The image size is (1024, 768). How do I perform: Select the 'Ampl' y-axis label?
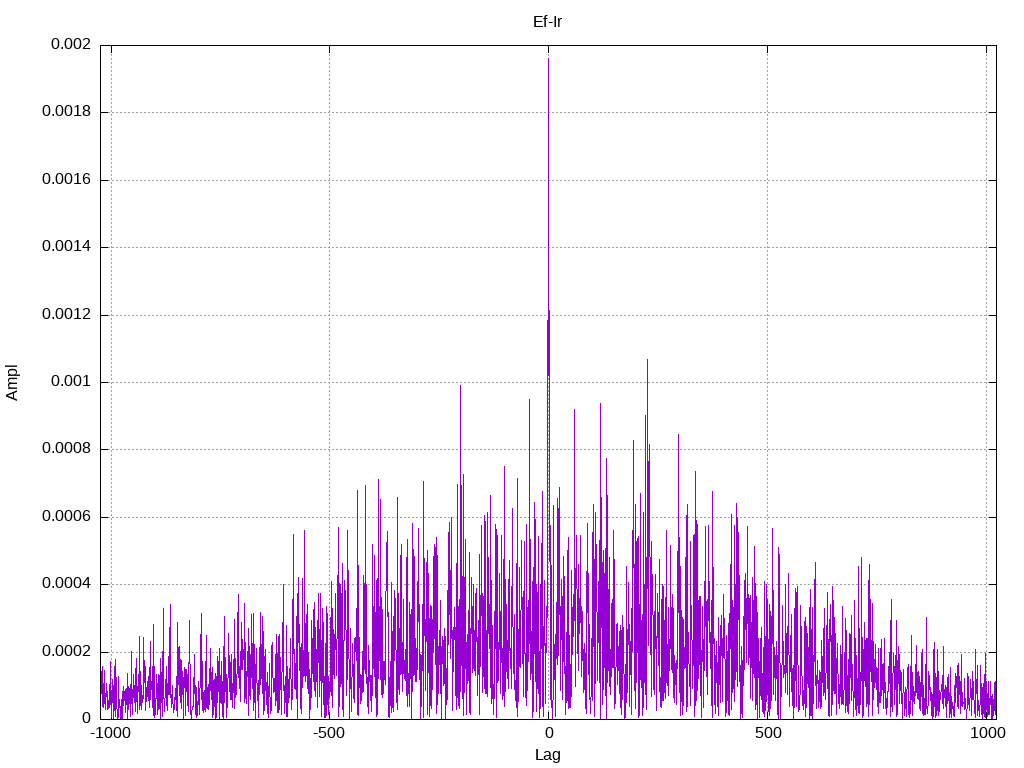[x=12, y=383]
